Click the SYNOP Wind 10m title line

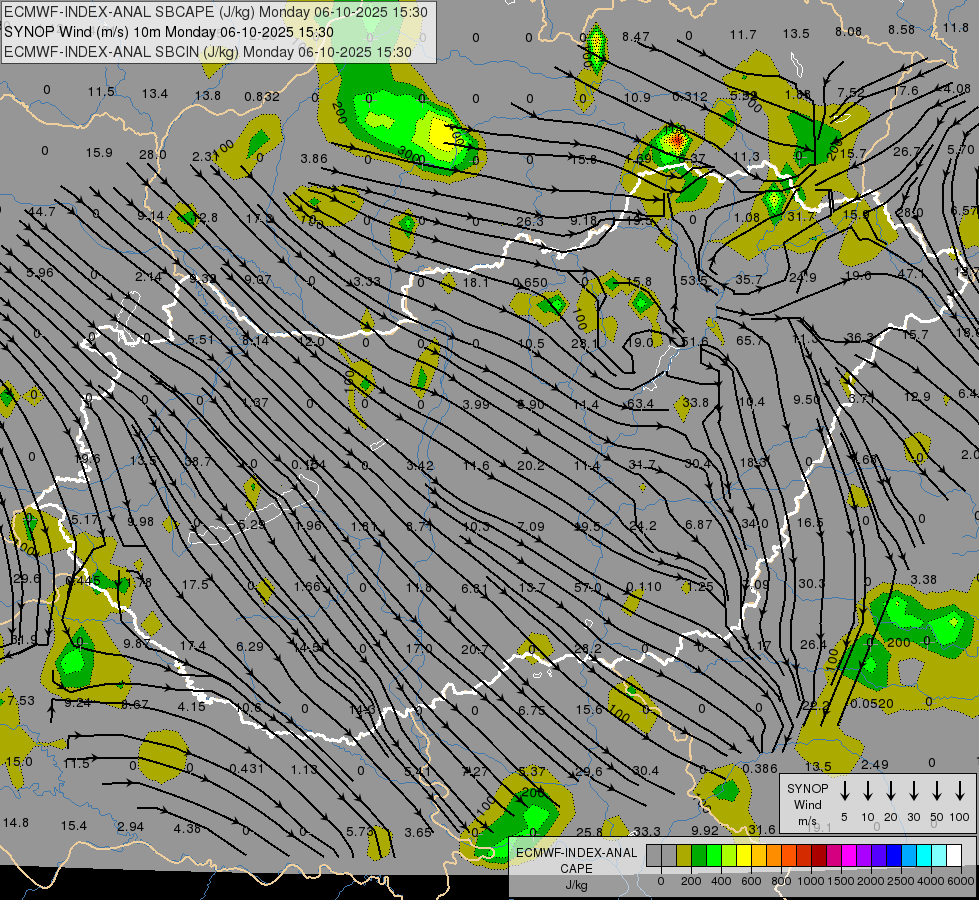pos(169,32)
